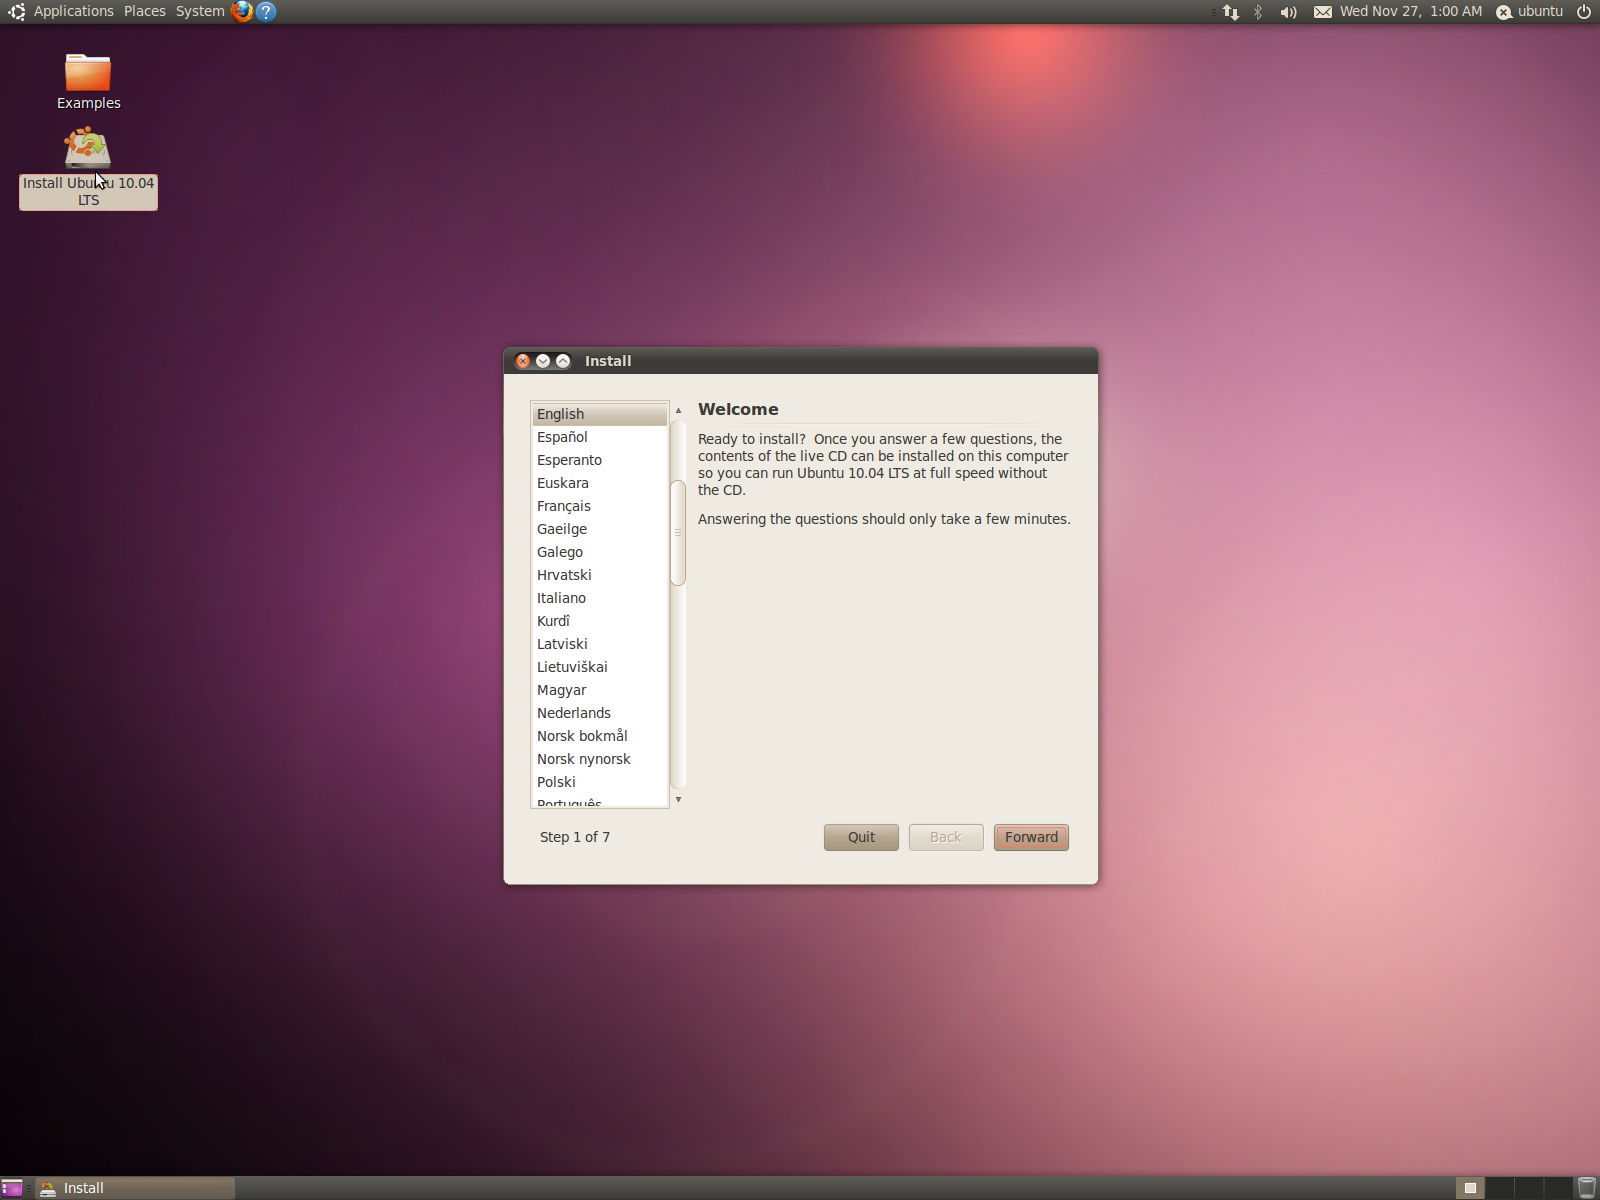This screenshot has height=1200, width=1600.
Task: Click the Step 1 of 7 label
Action: (x=575, y=837)
